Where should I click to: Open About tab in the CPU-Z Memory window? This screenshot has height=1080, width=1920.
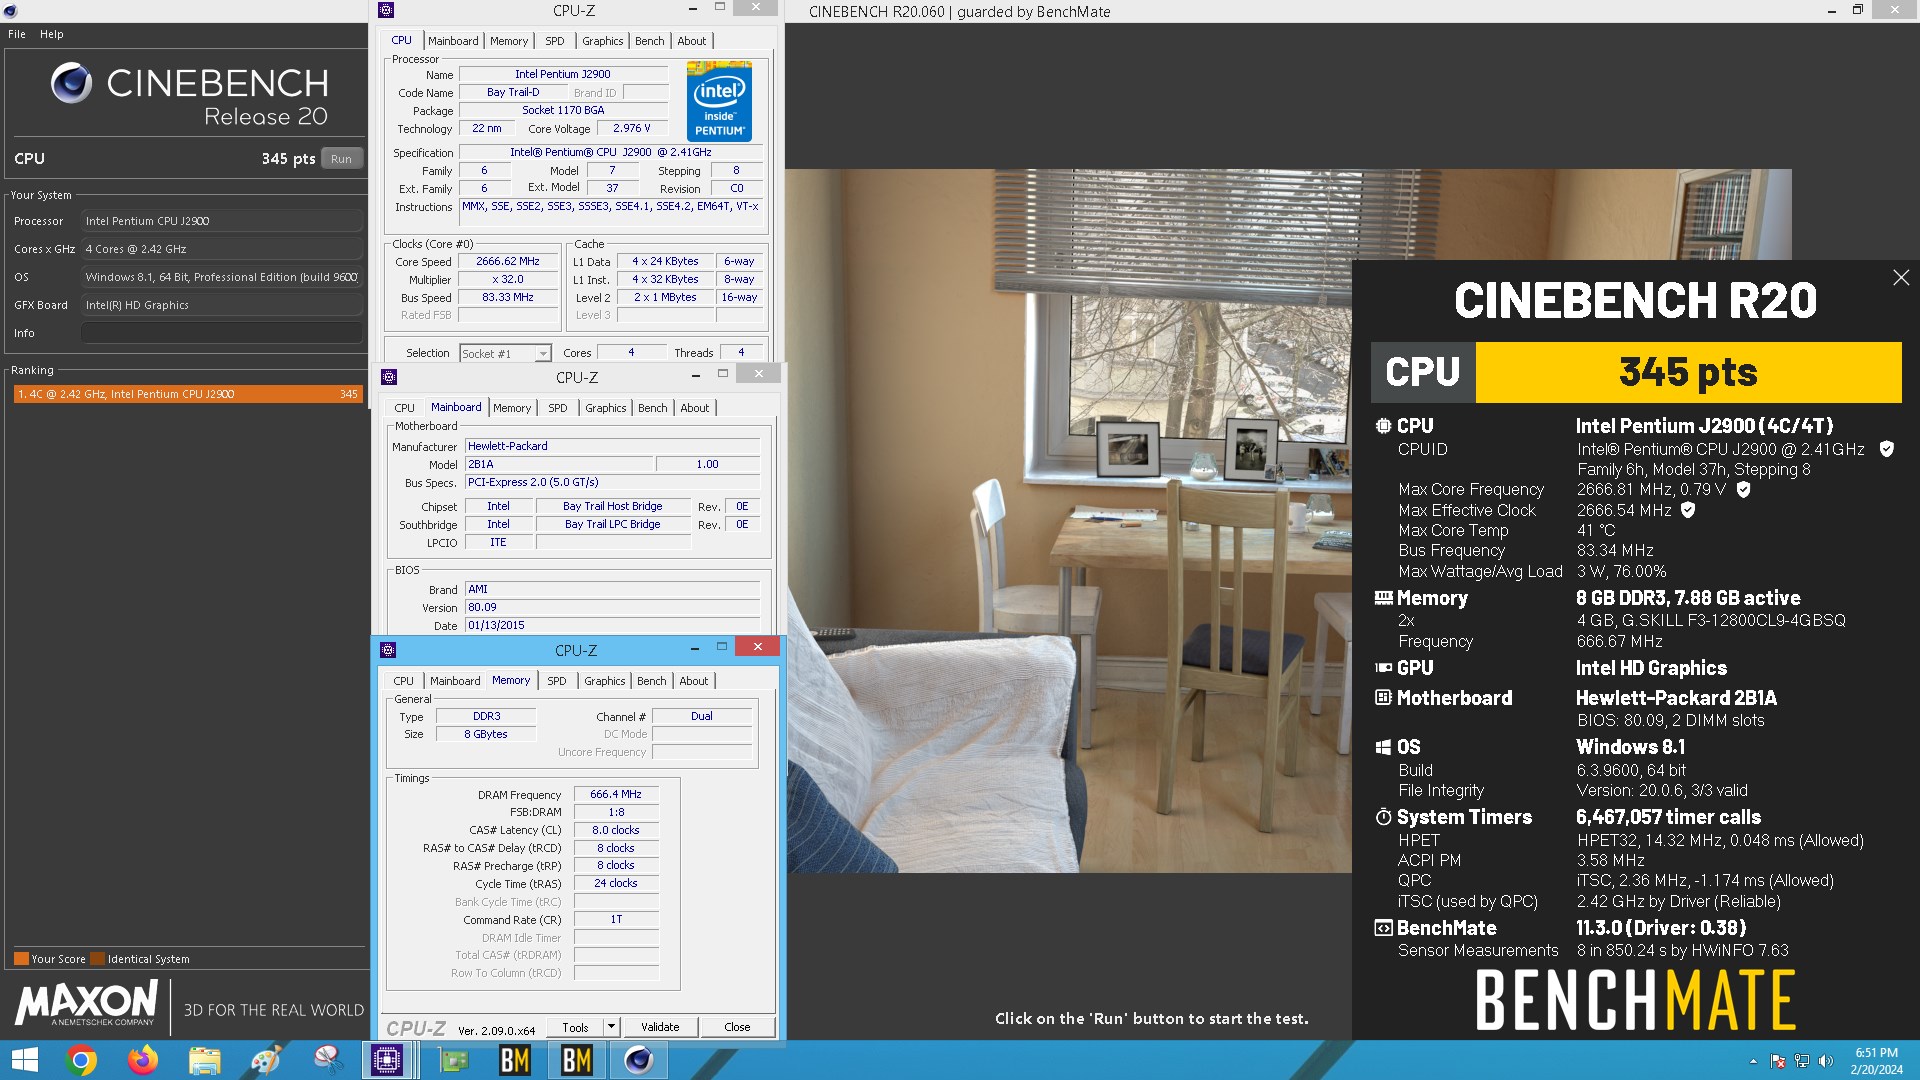click(693, 681)
